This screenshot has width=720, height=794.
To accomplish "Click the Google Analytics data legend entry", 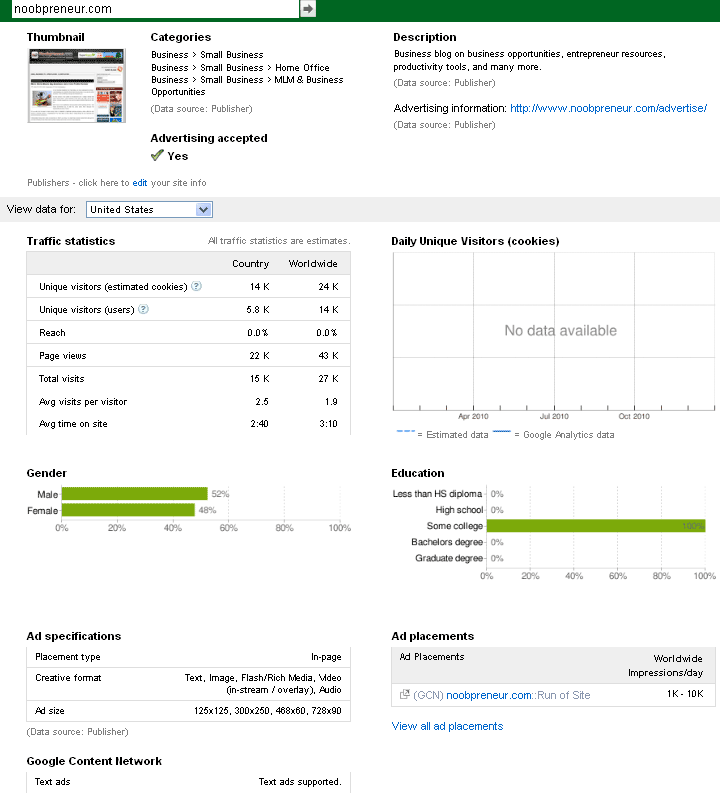I will pyautogui.click(x=553, y=434).
